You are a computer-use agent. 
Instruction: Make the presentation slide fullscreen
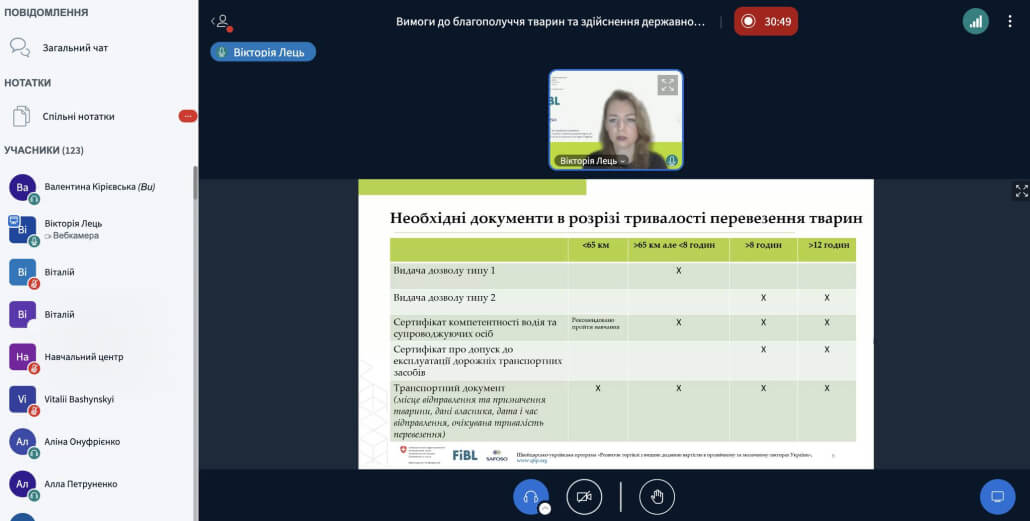pos(1021,190)
